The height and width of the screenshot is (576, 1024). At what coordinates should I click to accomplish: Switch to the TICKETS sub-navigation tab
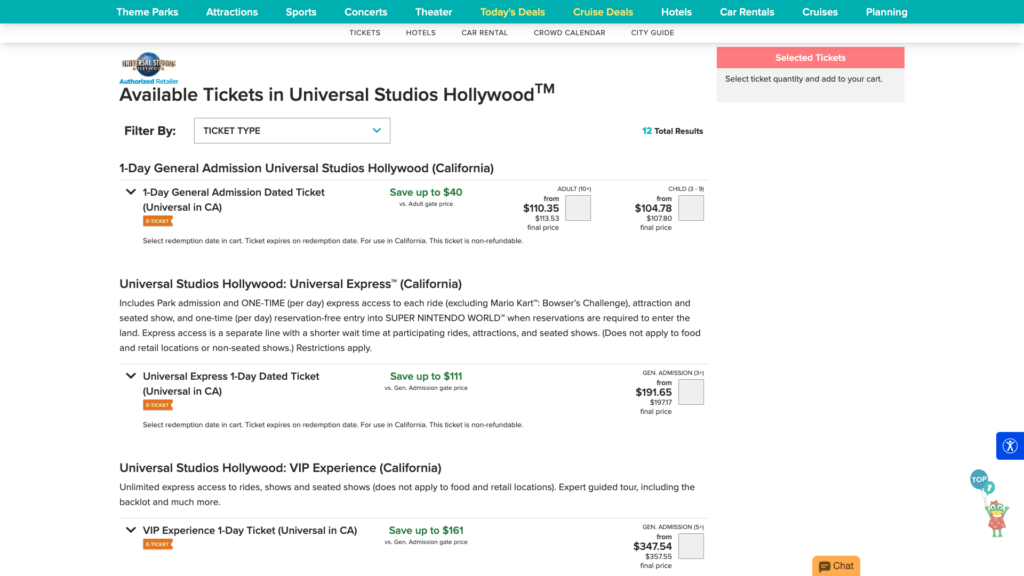tap(364, 33)
